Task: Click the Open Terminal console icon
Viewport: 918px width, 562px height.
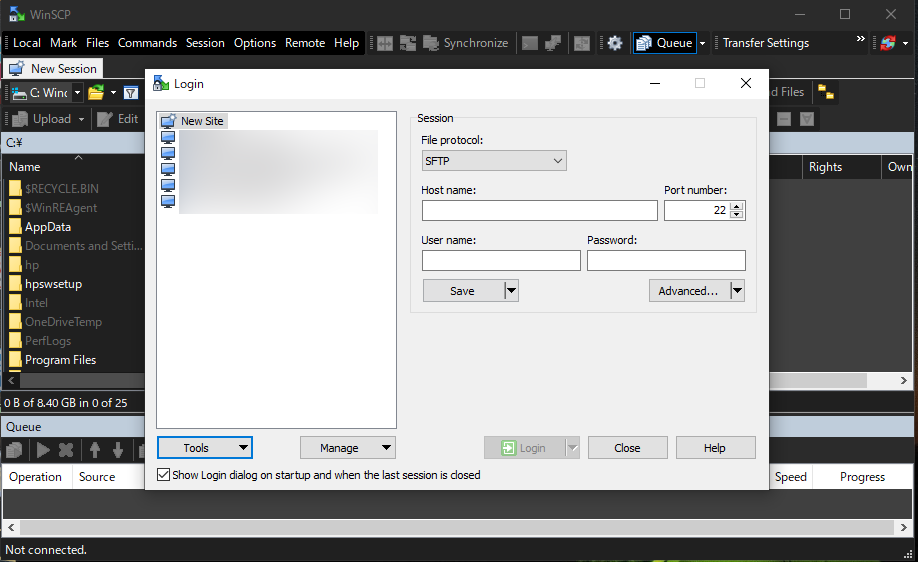Action: point(530,43)
